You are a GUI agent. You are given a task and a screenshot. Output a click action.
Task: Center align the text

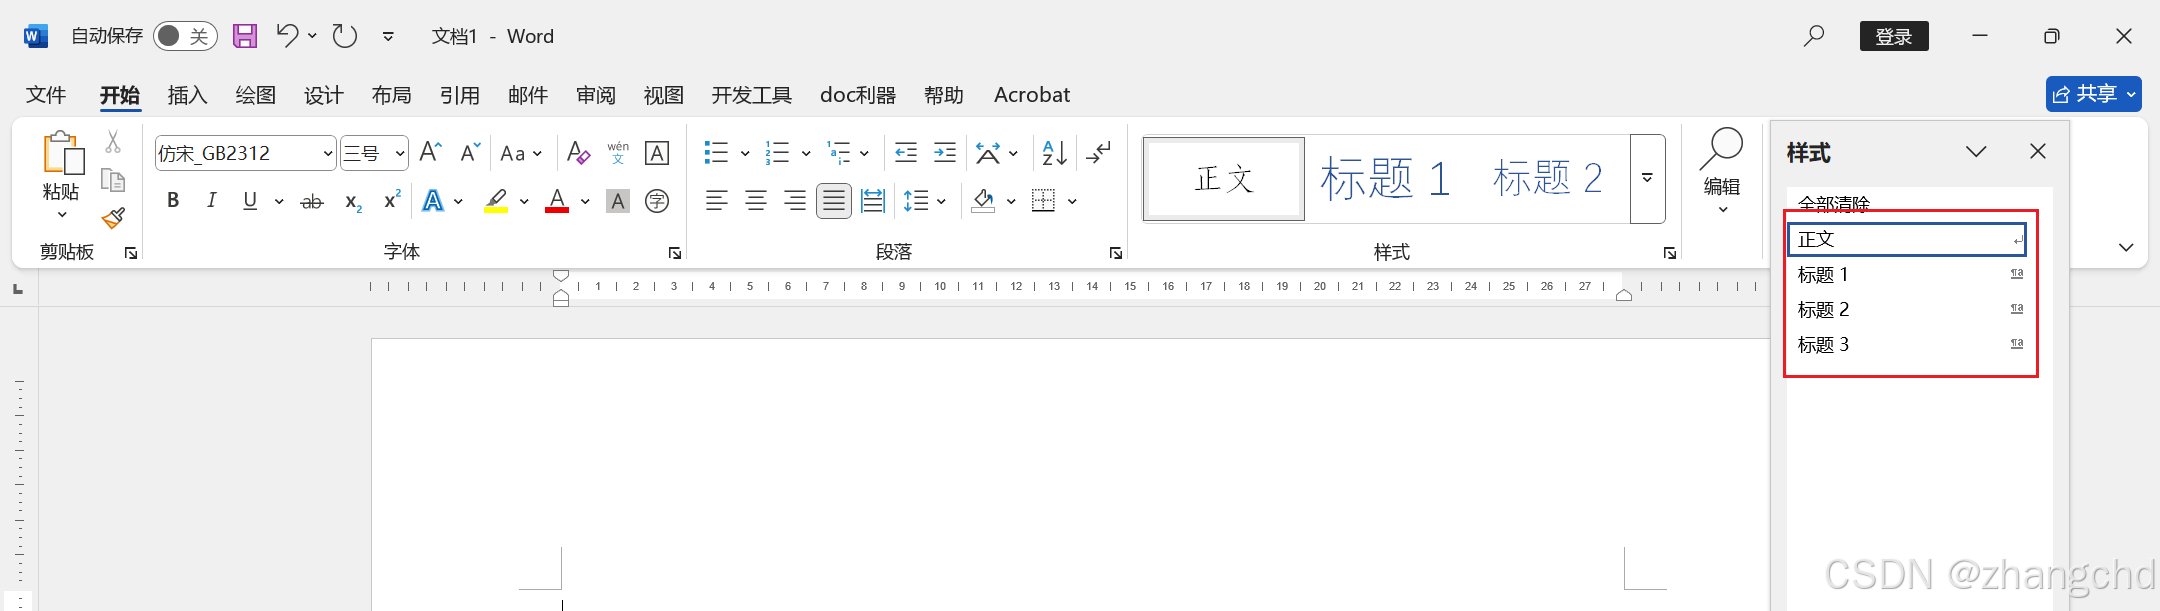(x=756, y=201)
